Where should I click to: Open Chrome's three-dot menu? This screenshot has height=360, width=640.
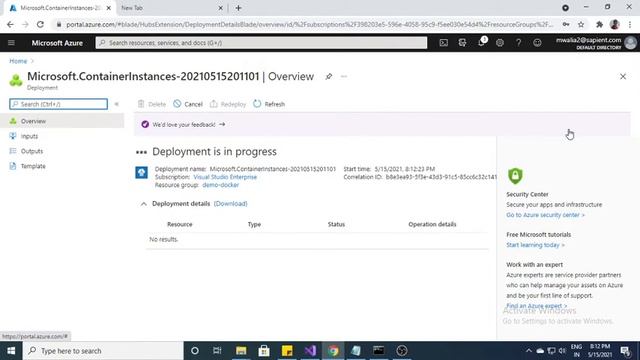(630, 24)
